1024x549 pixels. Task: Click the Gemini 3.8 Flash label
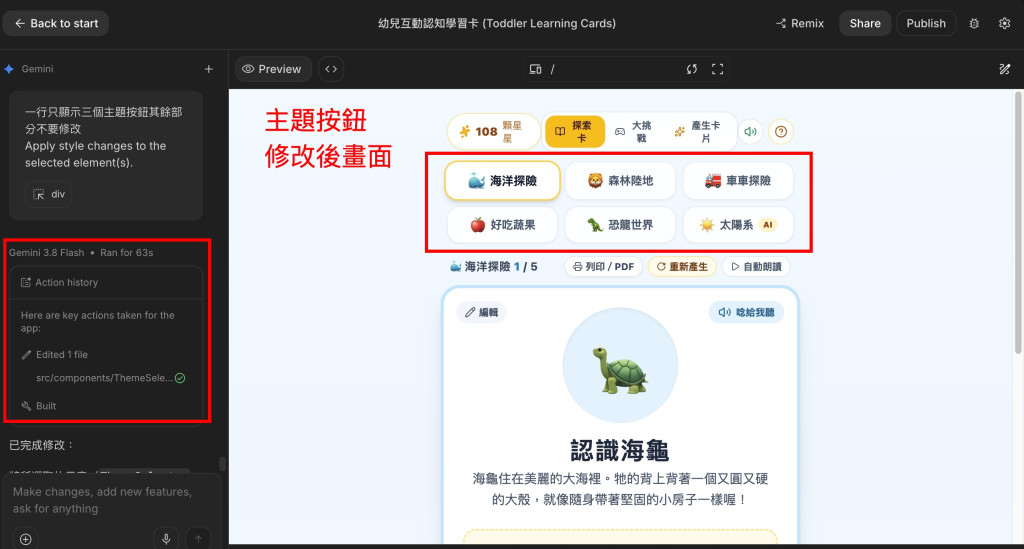tap(46, 253)
